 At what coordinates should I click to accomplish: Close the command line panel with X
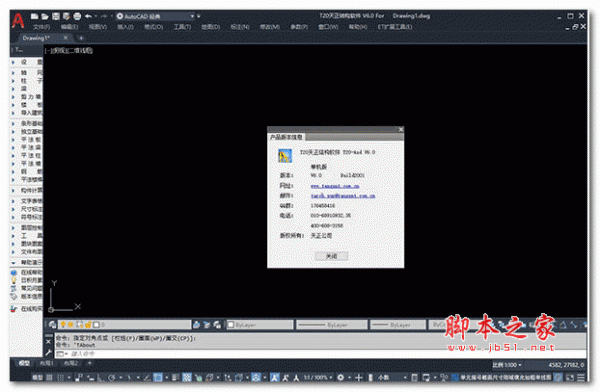(x=49, y=341)
